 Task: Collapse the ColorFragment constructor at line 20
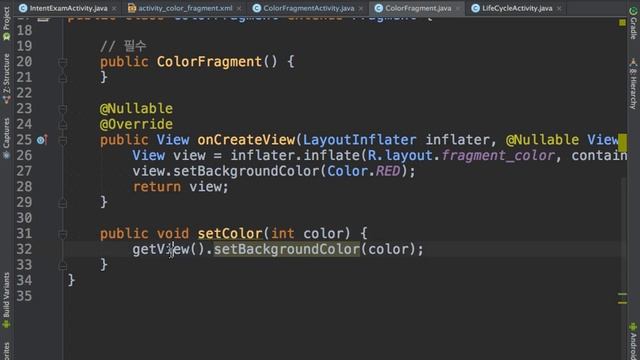(x=62, y=62)
